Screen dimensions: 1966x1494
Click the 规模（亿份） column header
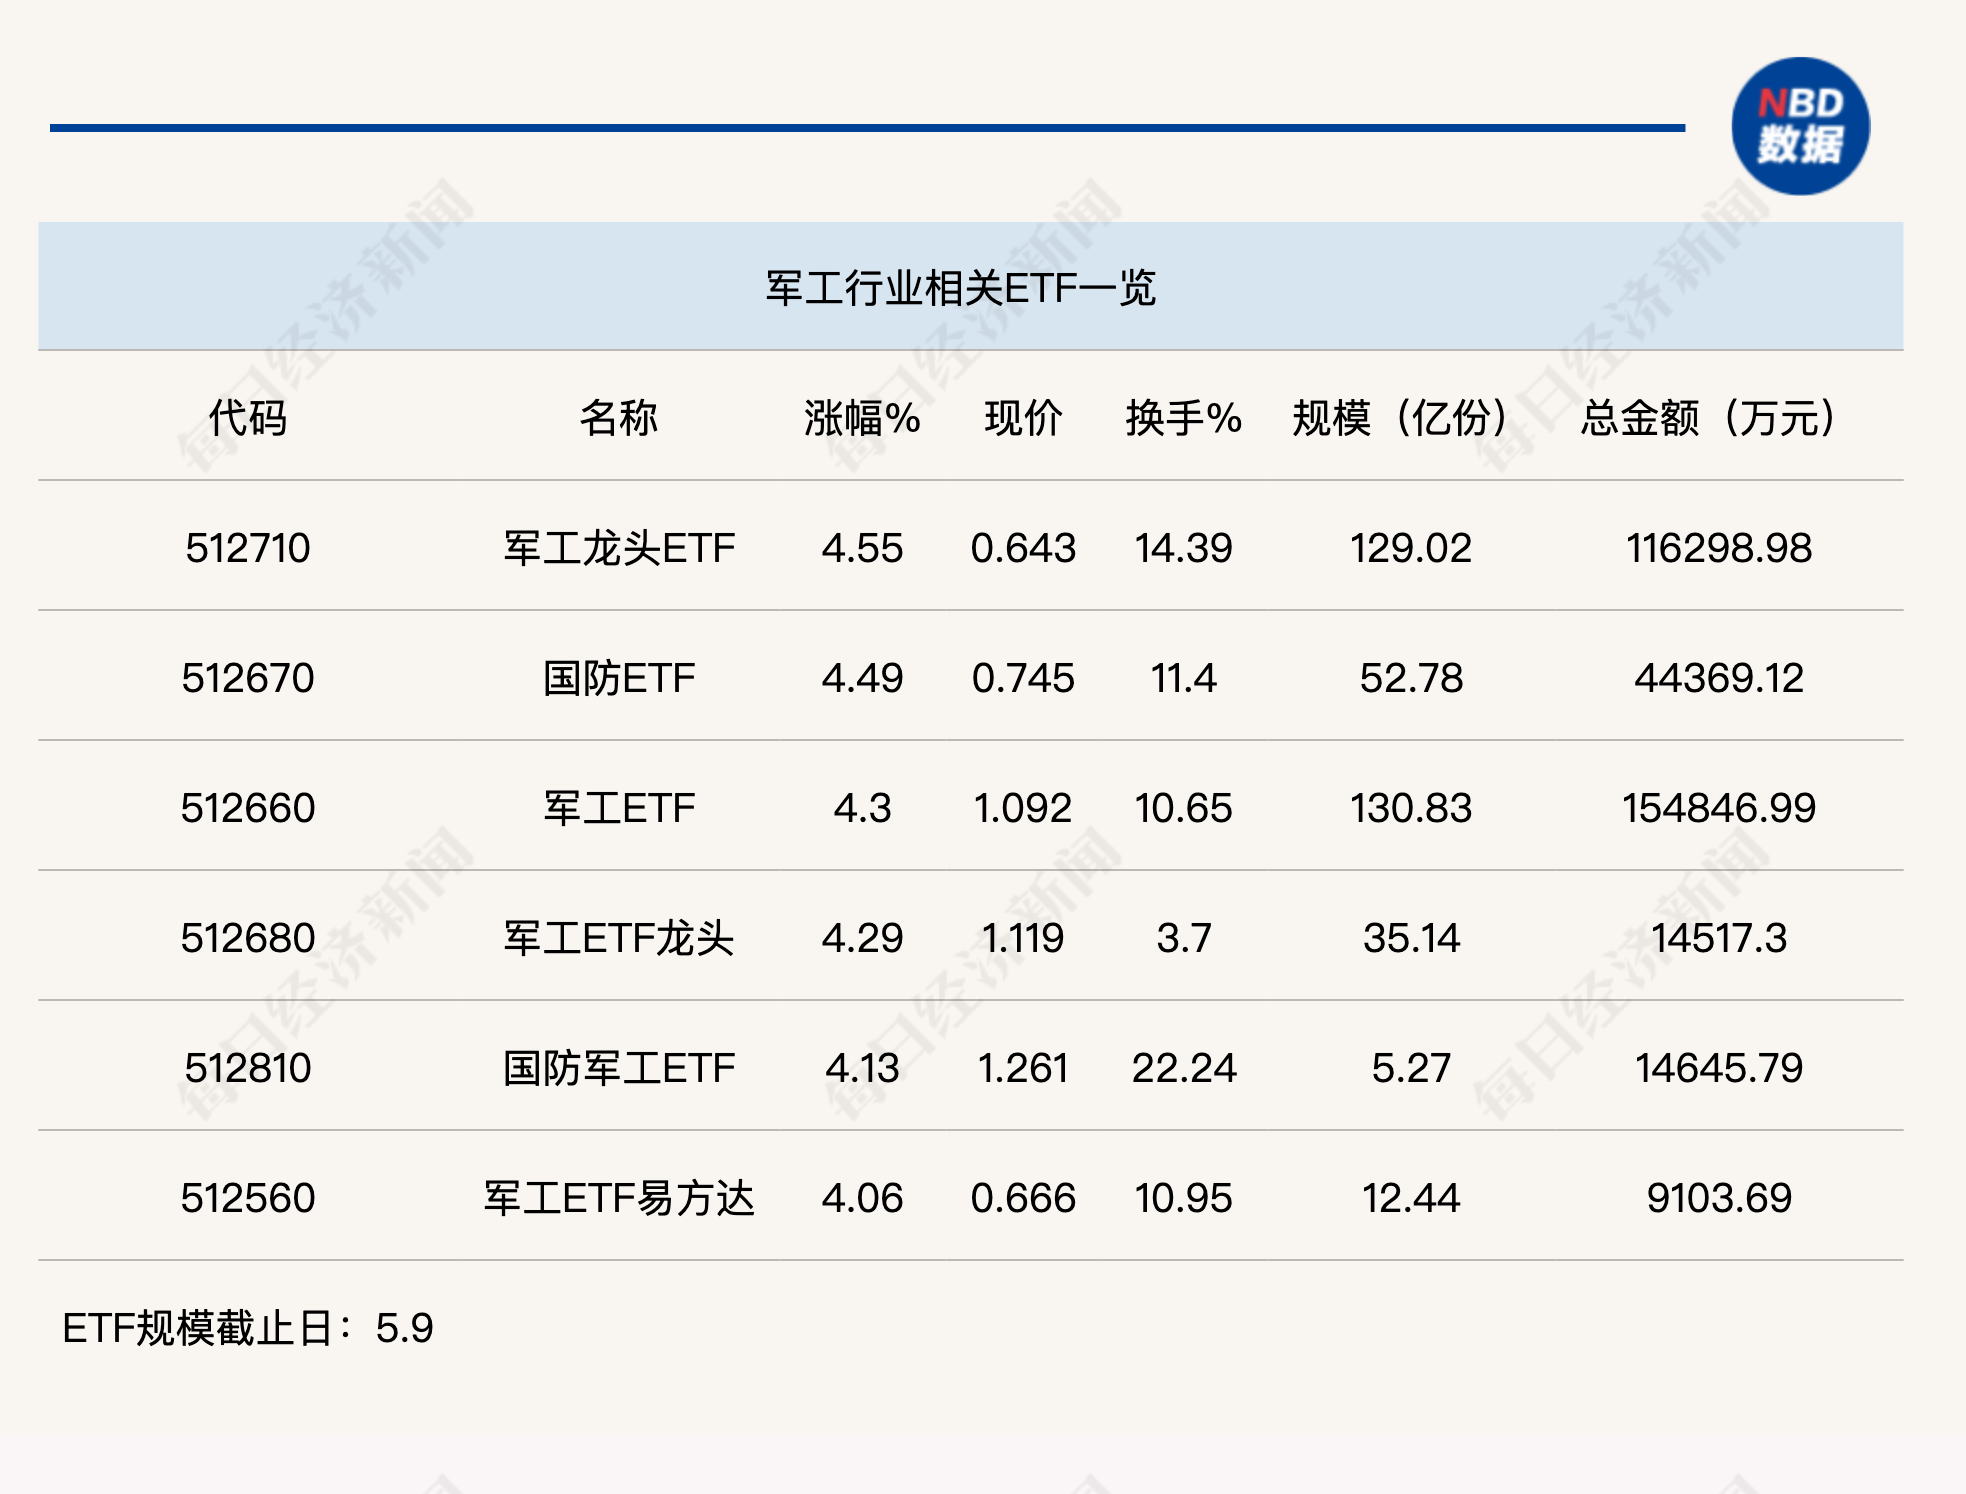1400,417
